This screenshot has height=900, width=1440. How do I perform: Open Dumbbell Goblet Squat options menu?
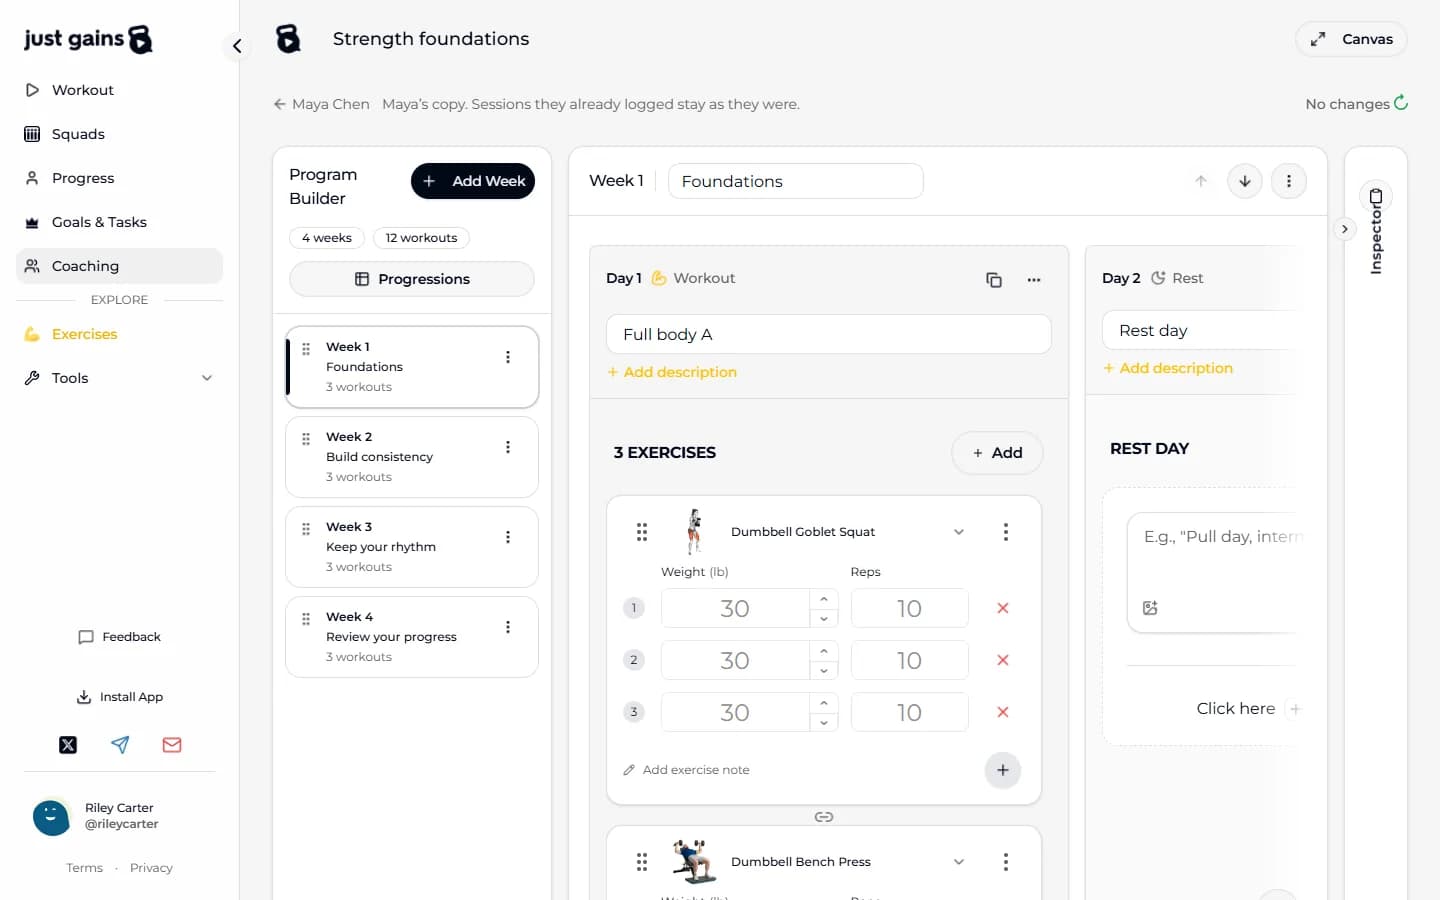click(1006, 532)
